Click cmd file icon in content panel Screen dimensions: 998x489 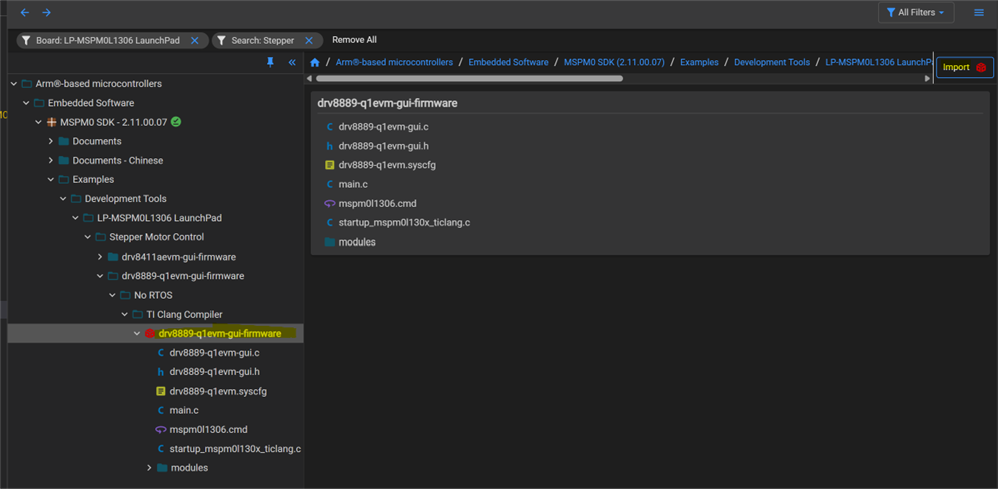330,204
